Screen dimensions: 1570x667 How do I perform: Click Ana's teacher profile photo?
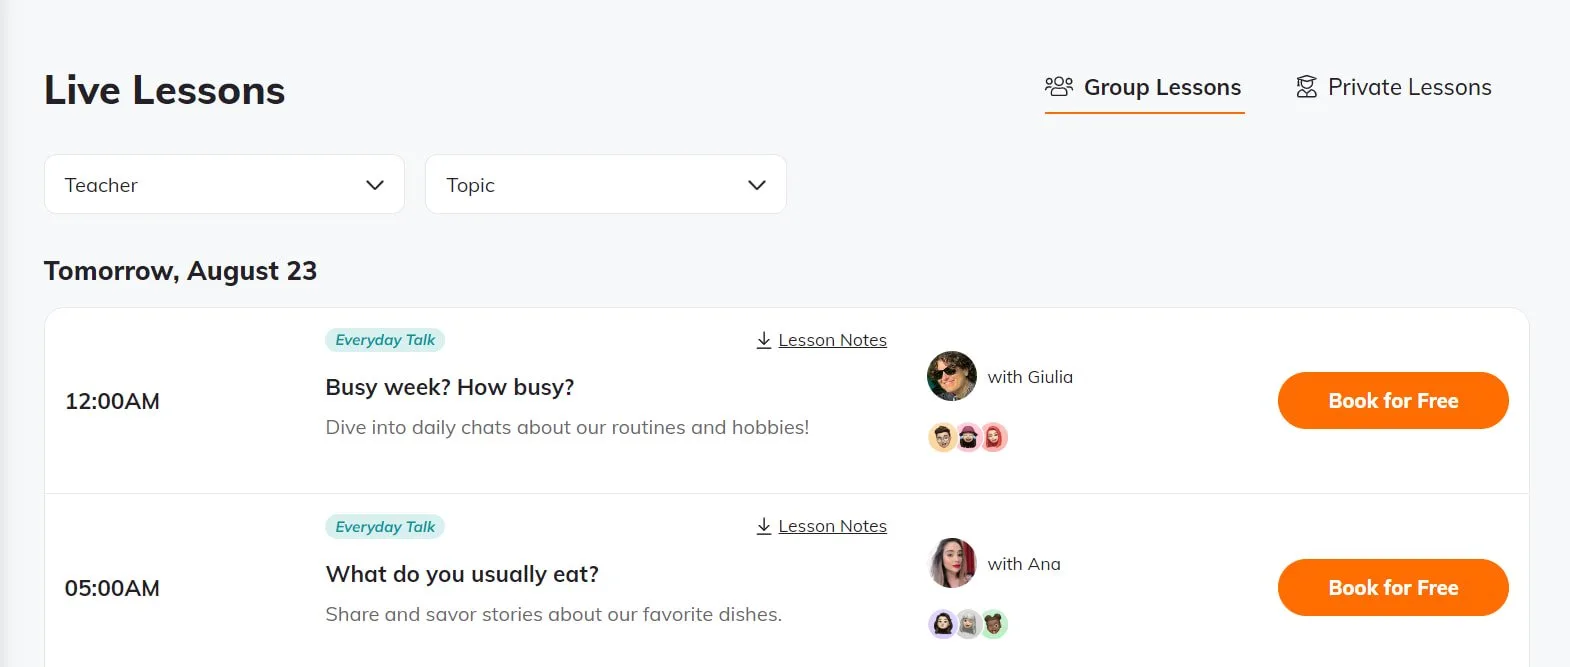coord(952,563)
